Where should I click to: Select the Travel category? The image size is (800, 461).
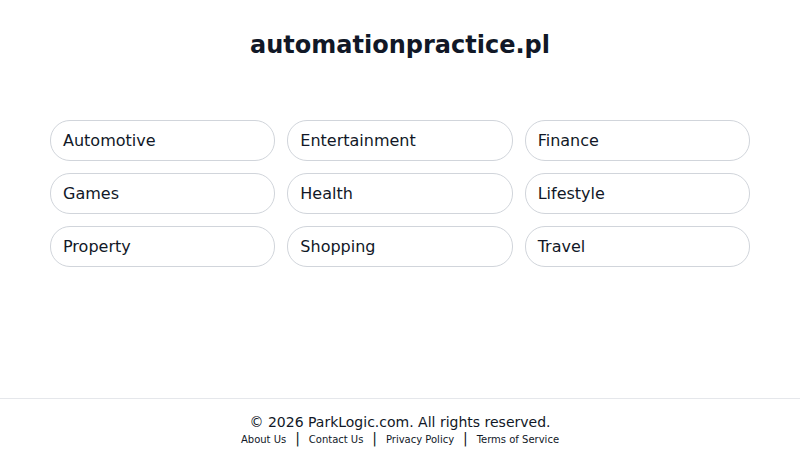[637, 247]
